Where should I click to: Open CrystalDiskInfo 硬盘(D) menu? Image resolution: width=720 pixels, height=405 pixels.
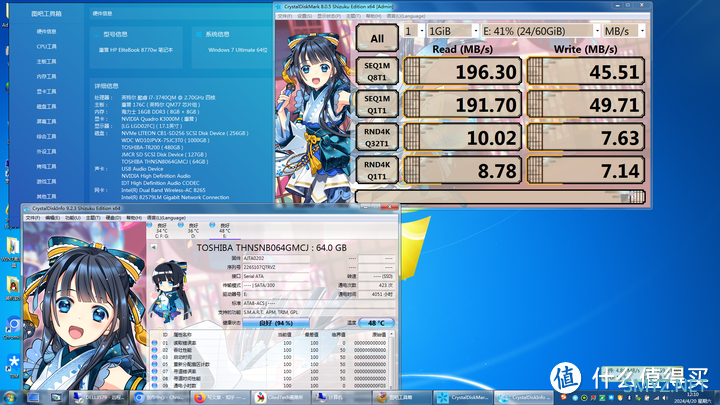(x=113, y=218)
